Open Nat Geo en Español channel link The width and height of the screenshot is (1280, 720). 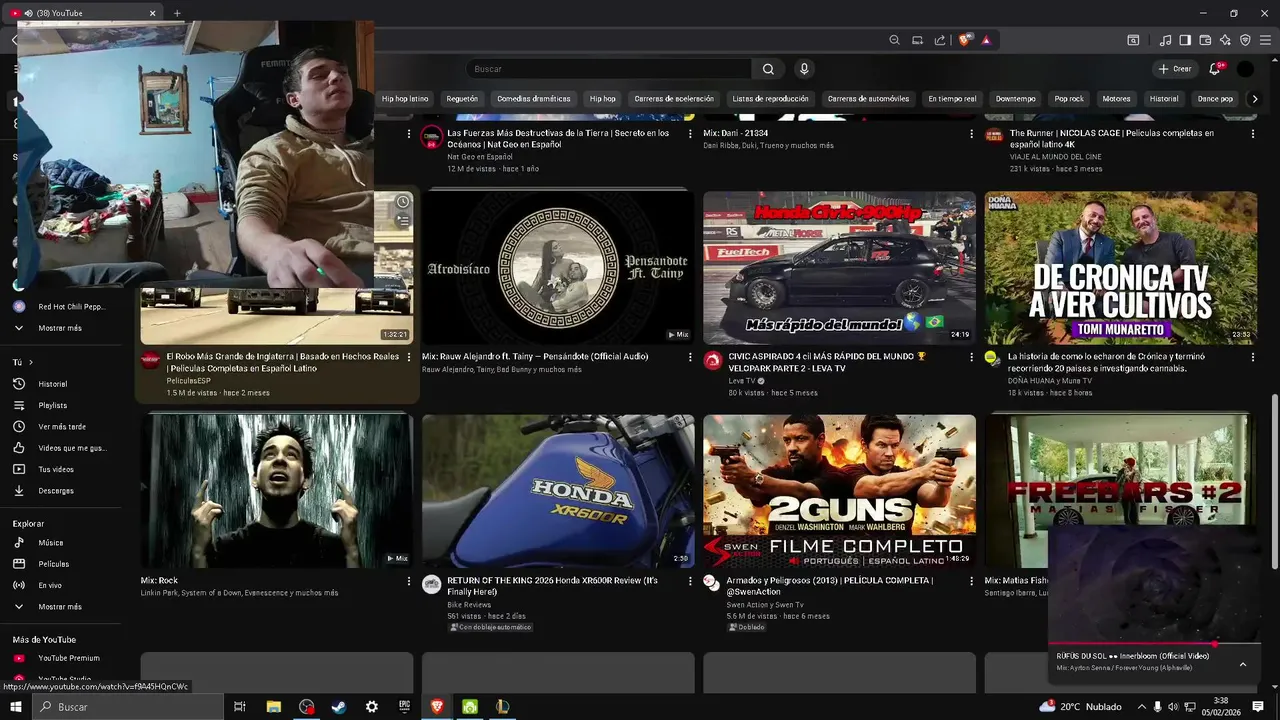[480, 157]
